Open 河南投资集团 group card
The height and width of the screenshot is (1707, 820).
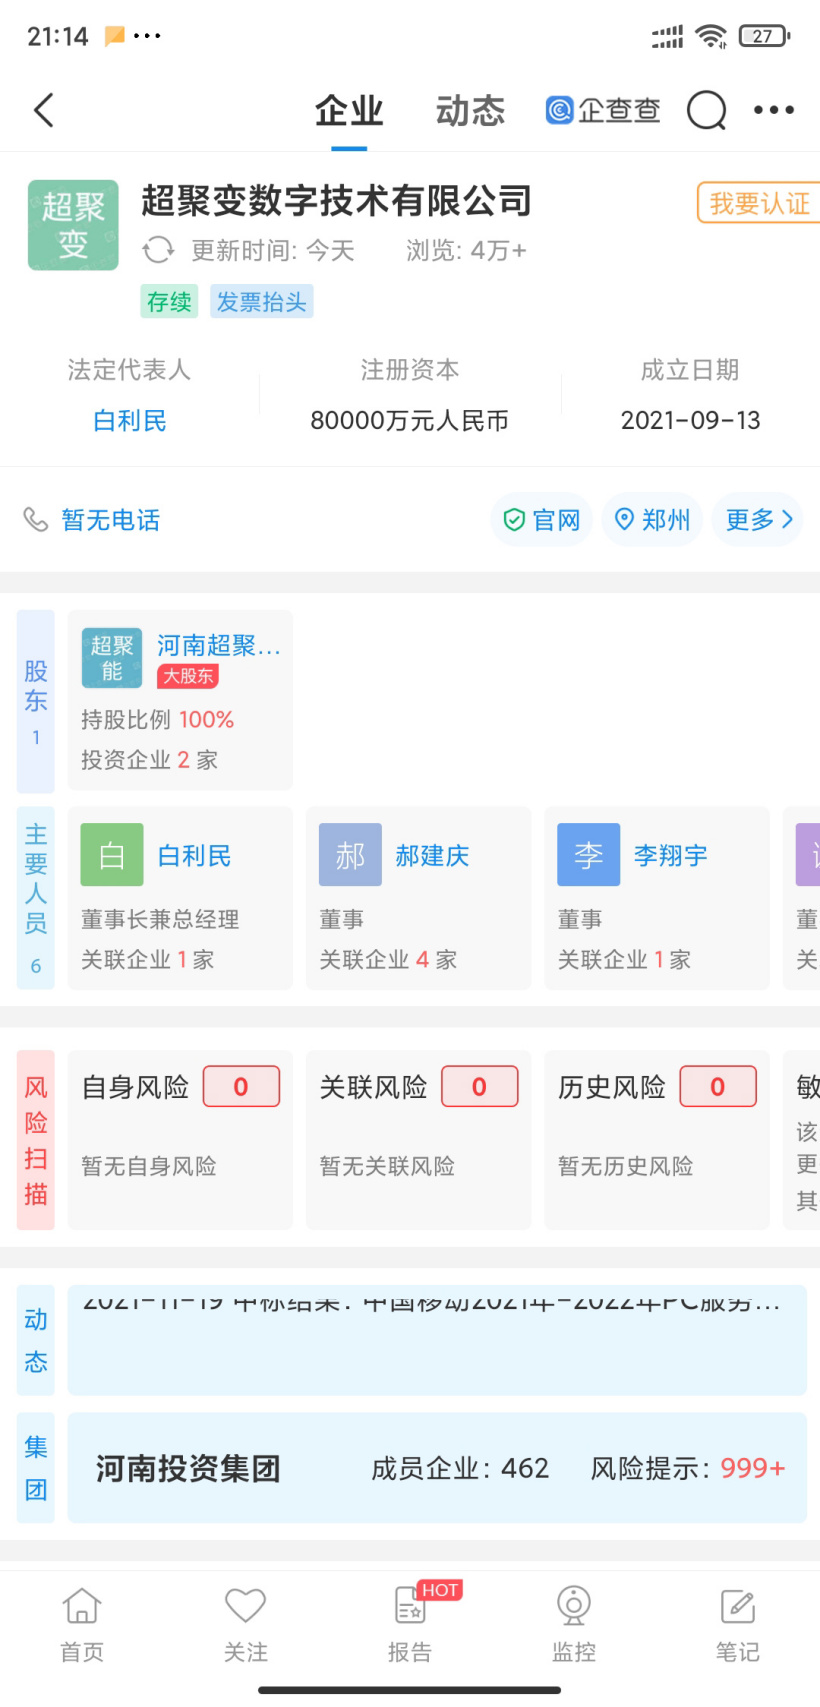click(x=436, y=1468)
